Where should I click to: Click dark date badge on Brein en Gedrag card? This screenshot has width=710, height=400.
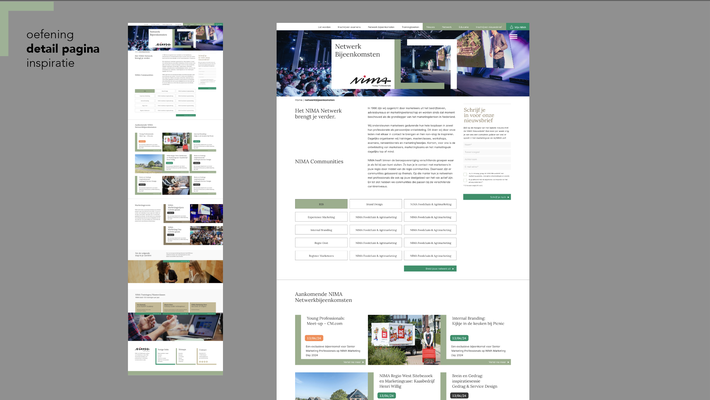[x=459, y=395]
